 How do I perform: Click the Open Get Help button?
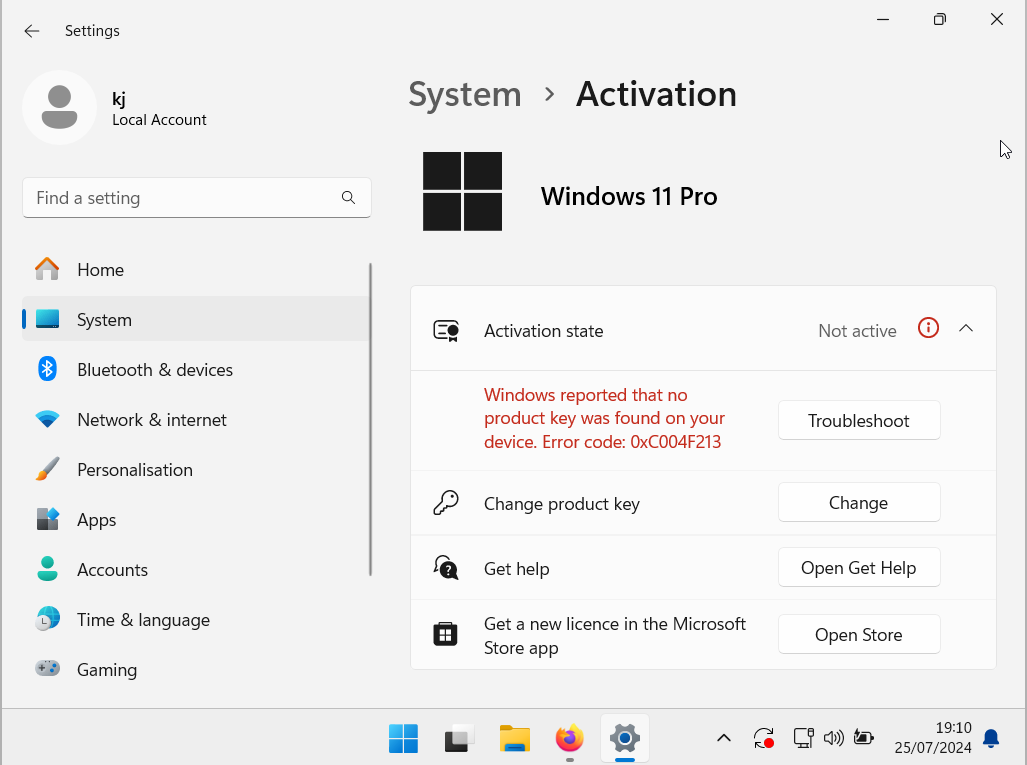(859, 567)
